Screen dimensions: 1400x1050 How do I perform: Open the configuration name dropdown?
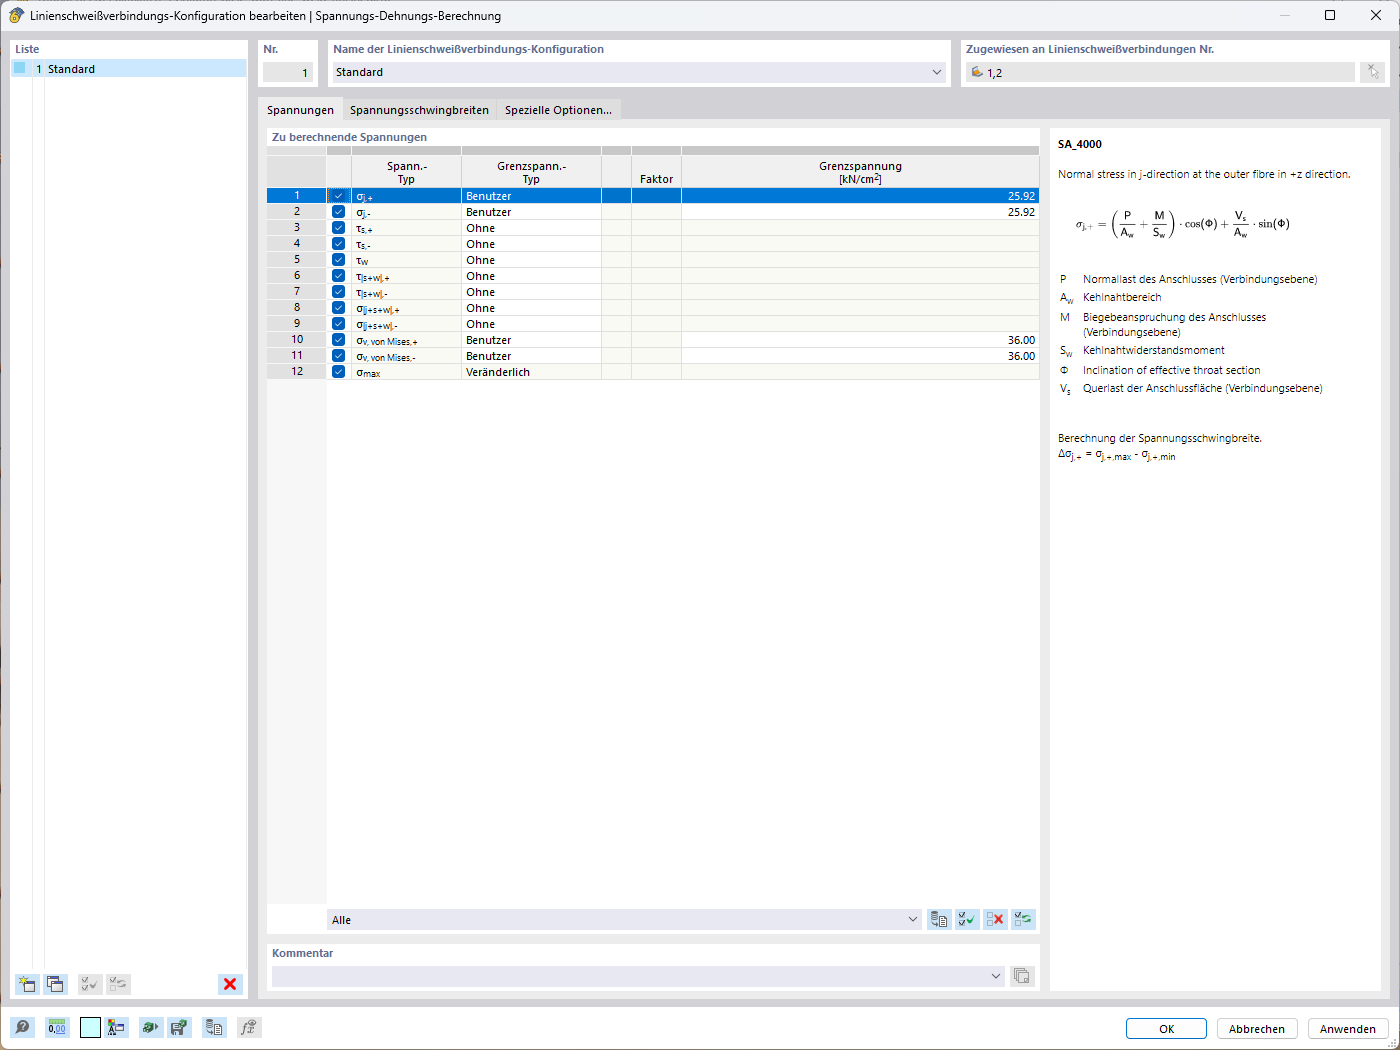click(937, 72)
